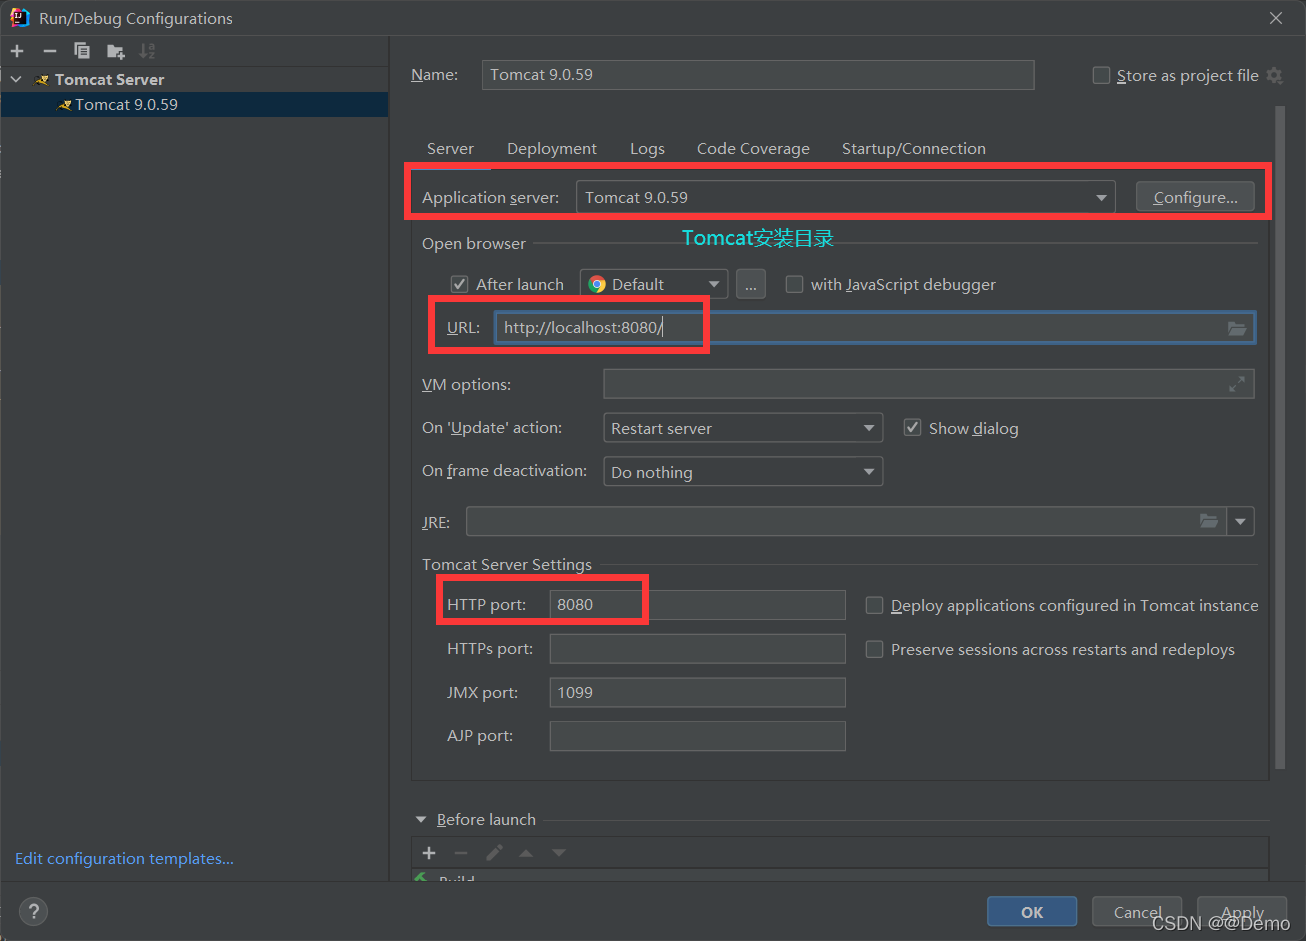
Task: Enable Deploy applications configured in Tomcat instance
Action: pyautogui.click(x=874, y=605)
